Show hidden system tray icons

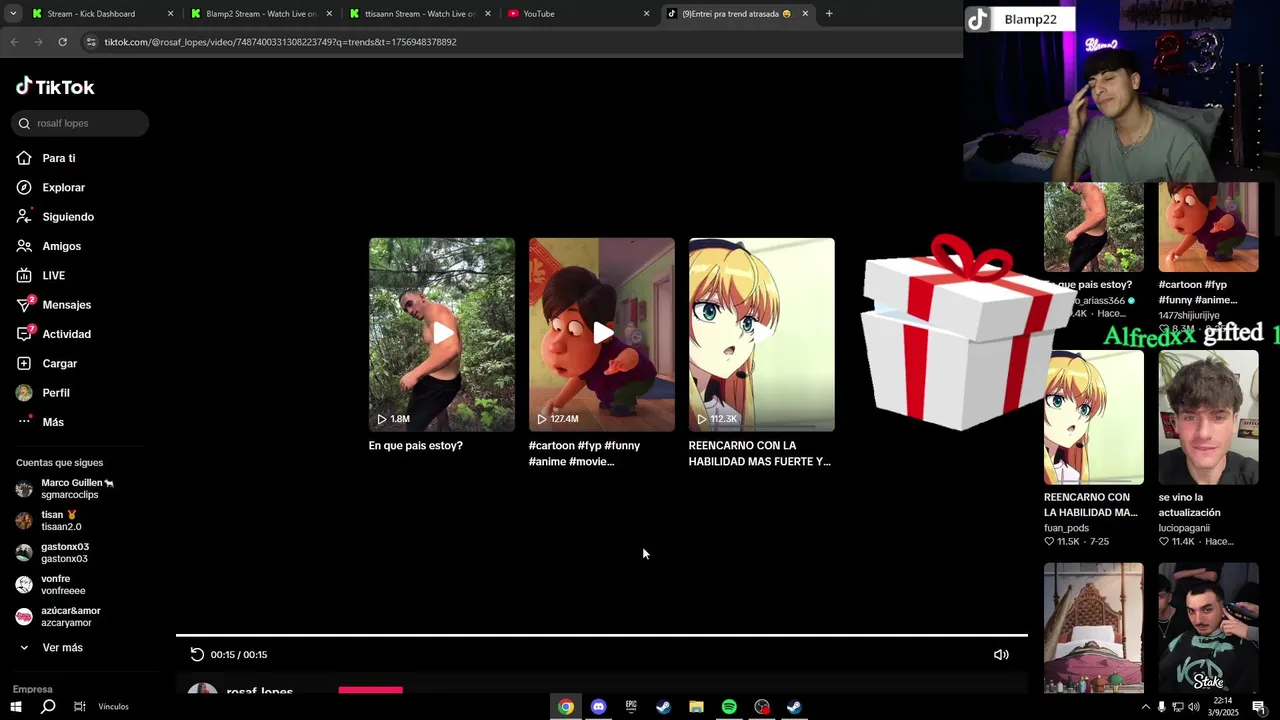pos(1145,707)
